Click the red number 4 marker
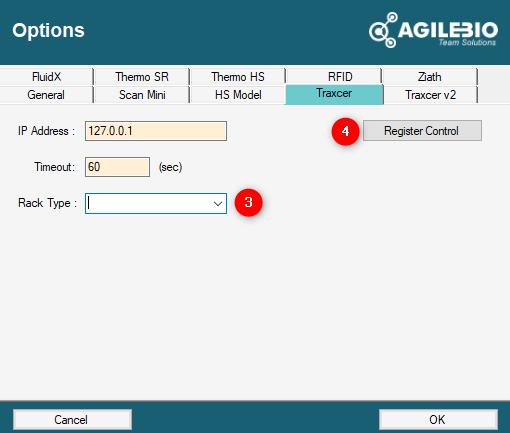510x433 pixels. coord(345,131)
